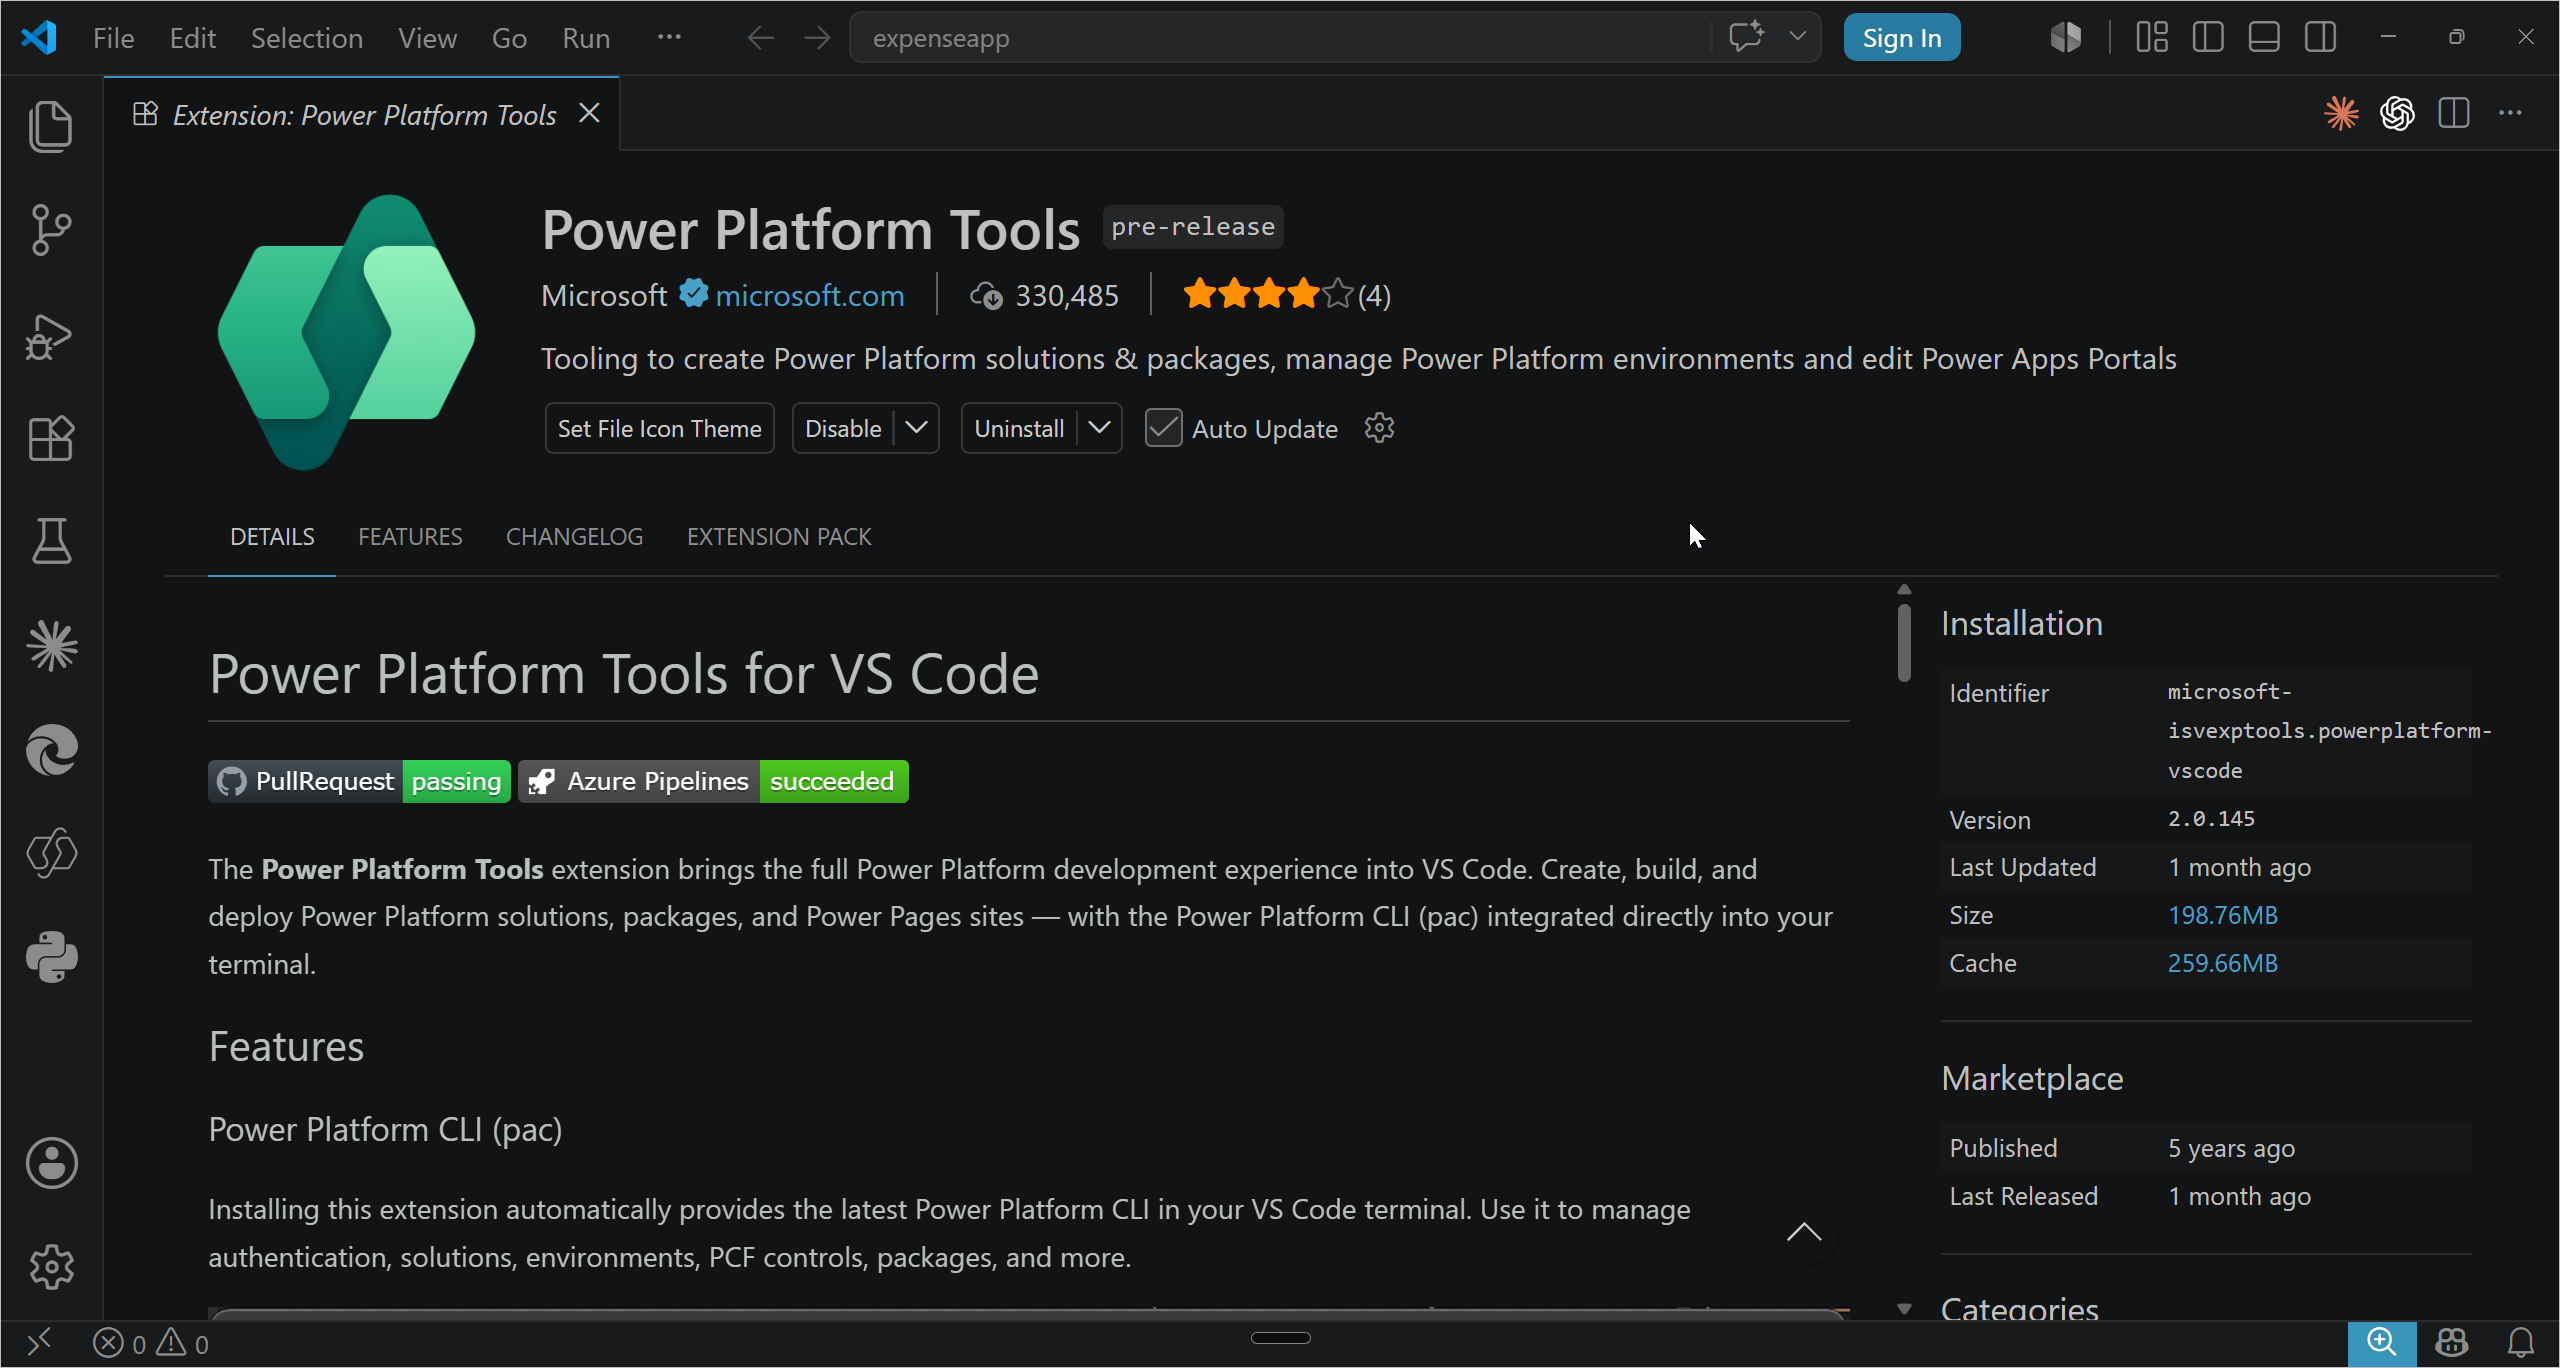Screen dimensions: 2560x1368
Task: Click the 198.76MB size link
Action: pyautogui.click(x=2222, y=915)
